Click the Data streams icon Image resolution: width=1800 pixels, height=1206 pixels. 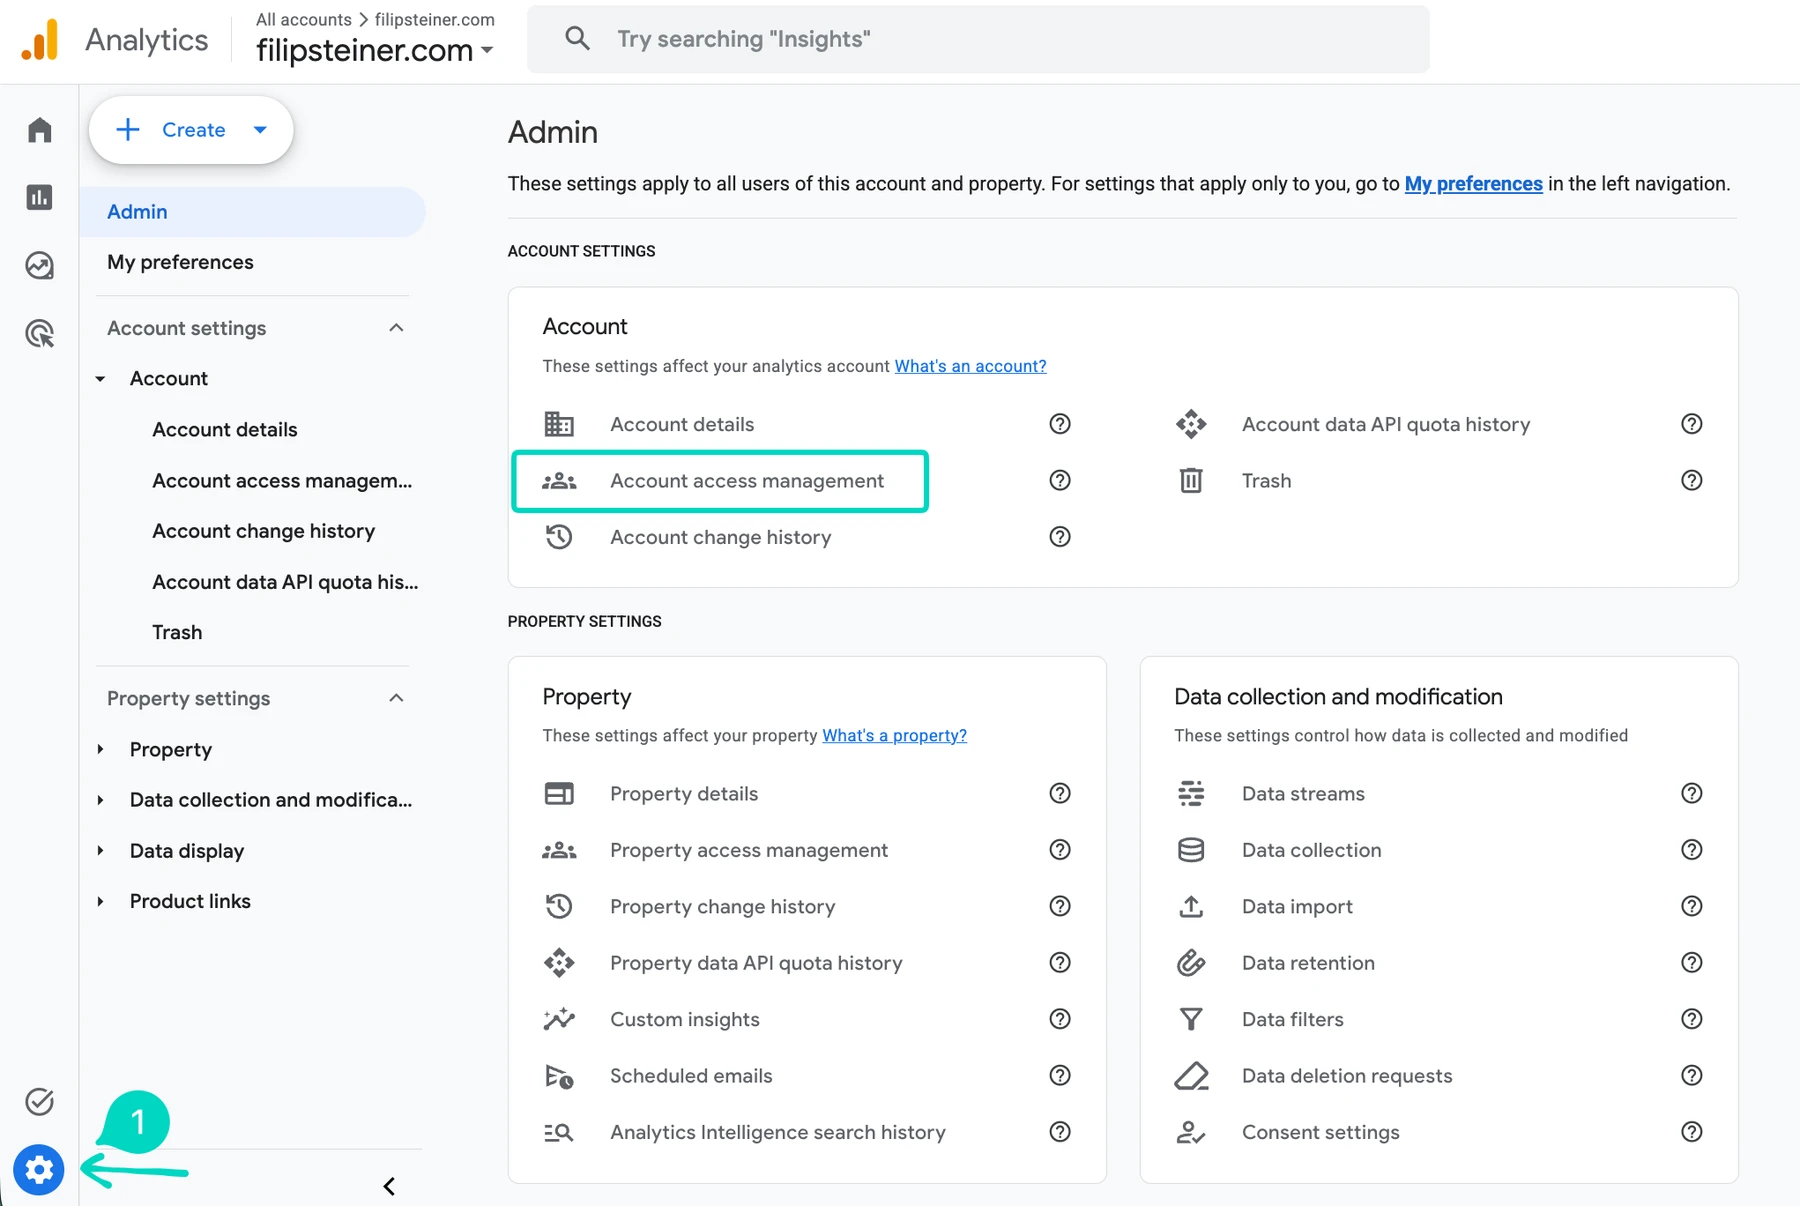(x=1191, y=794)
